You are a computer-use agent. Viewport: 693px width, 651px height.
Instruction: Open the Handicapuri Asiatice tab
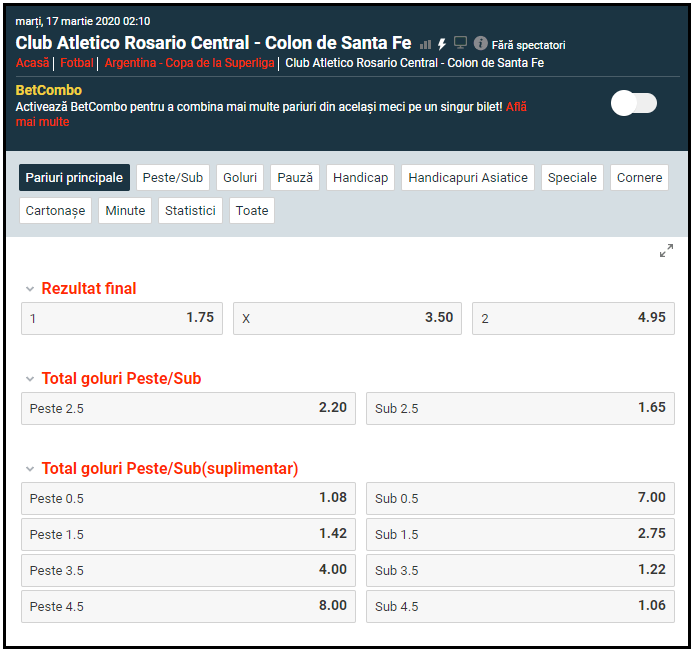point(468,178)
